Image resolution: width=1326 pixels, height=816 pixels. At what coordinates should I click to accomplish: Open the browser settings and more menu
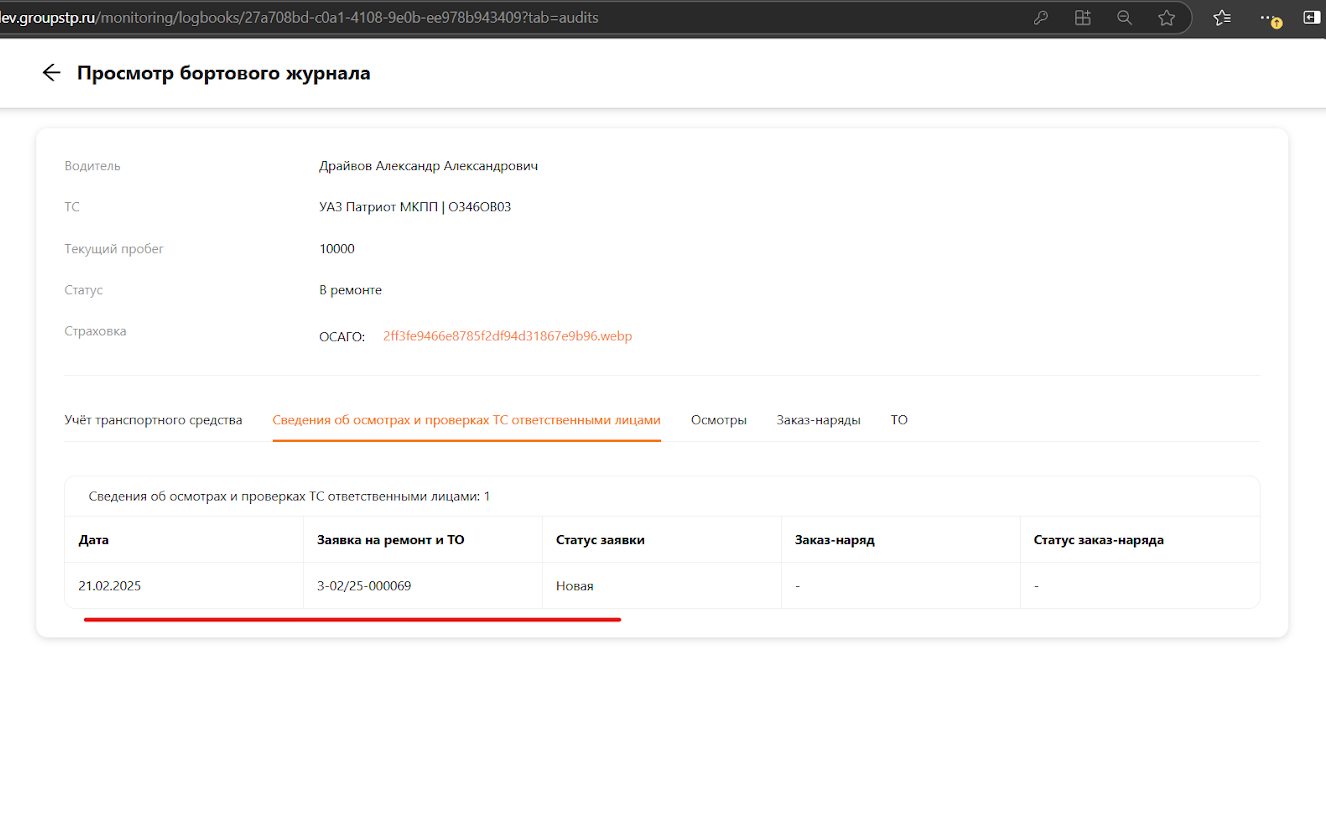(x=1268, y=18)
